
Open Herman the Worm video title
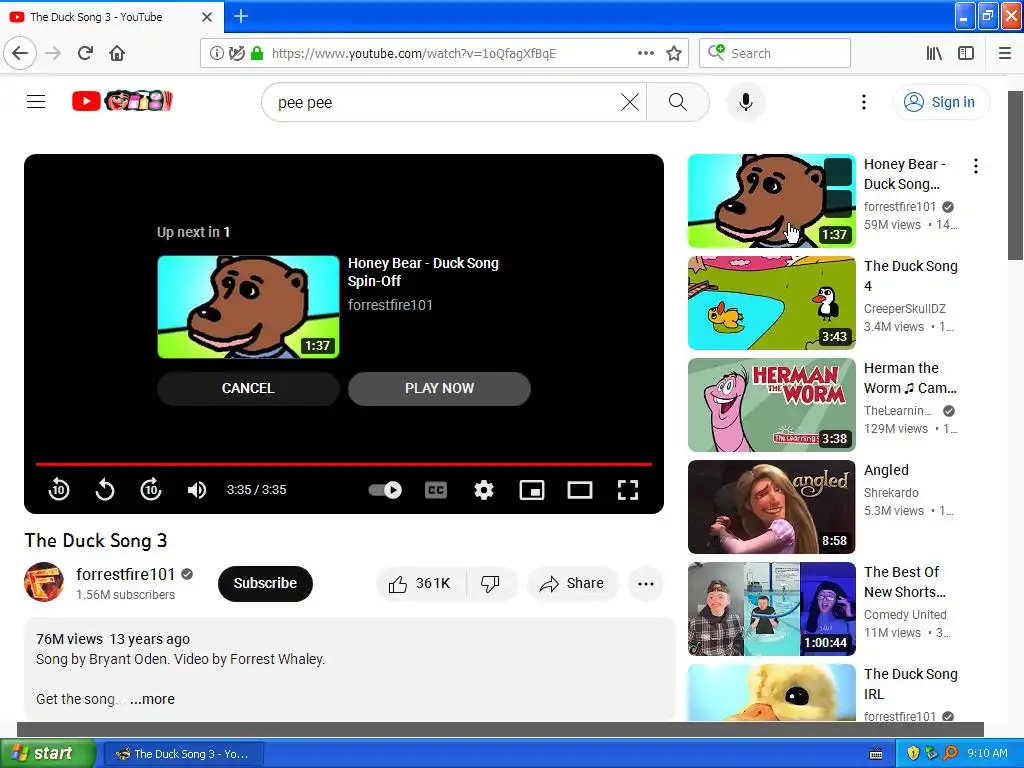click(910, 378)
